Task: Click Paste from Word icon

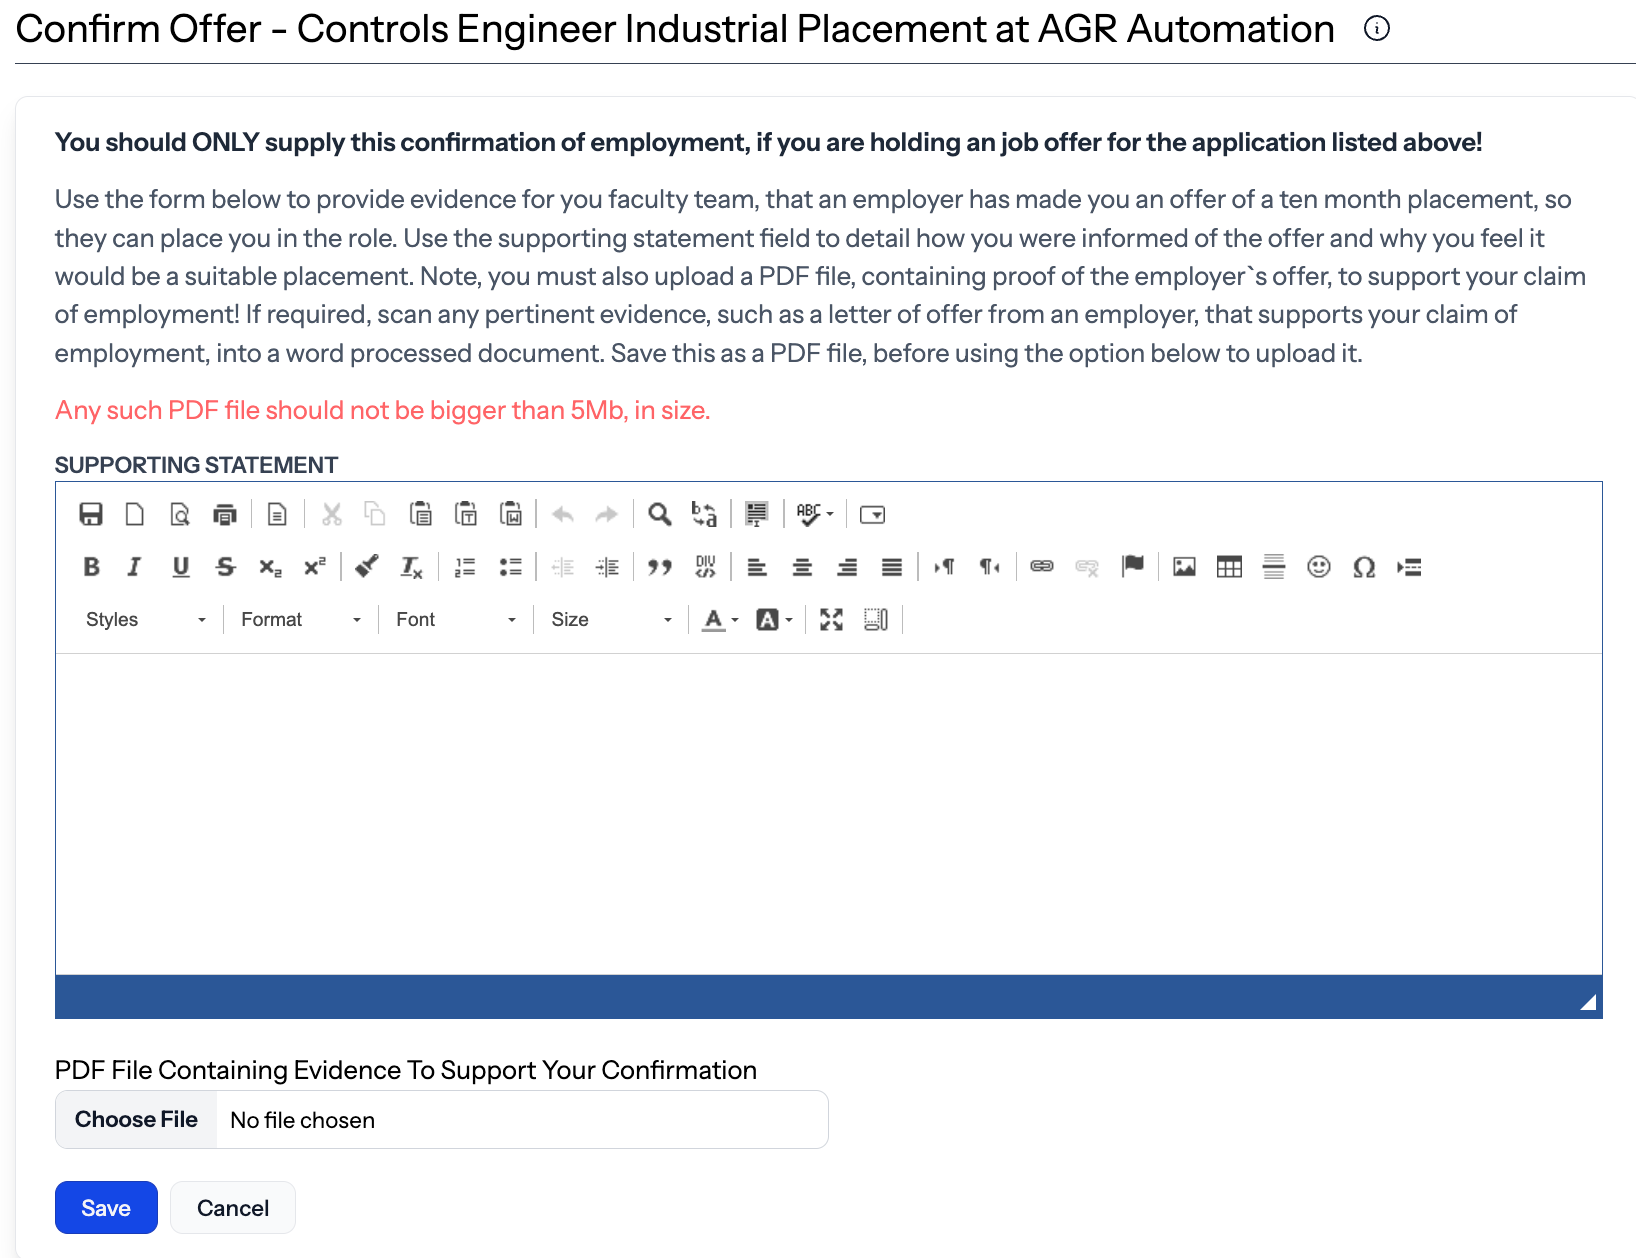Action: (x=511, y=514)
